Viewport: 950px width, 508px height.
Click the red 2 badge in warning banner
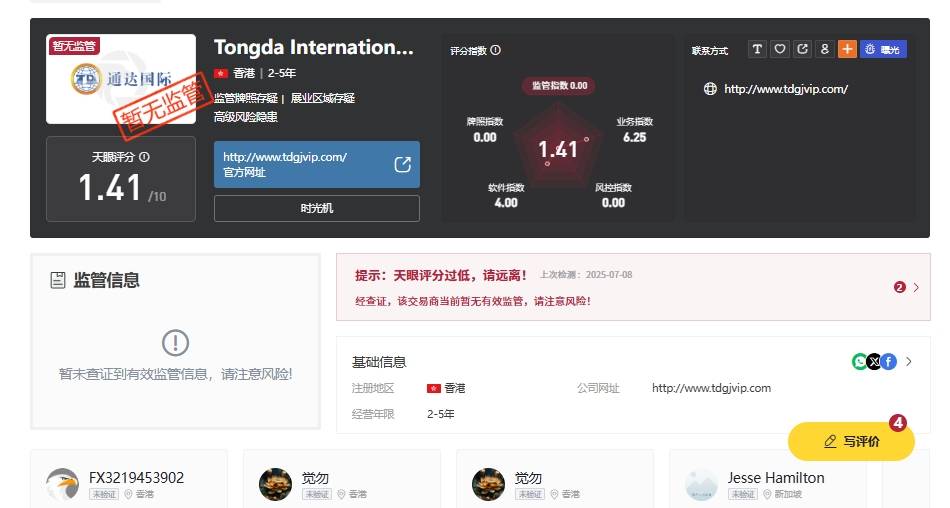pos(900,287)
